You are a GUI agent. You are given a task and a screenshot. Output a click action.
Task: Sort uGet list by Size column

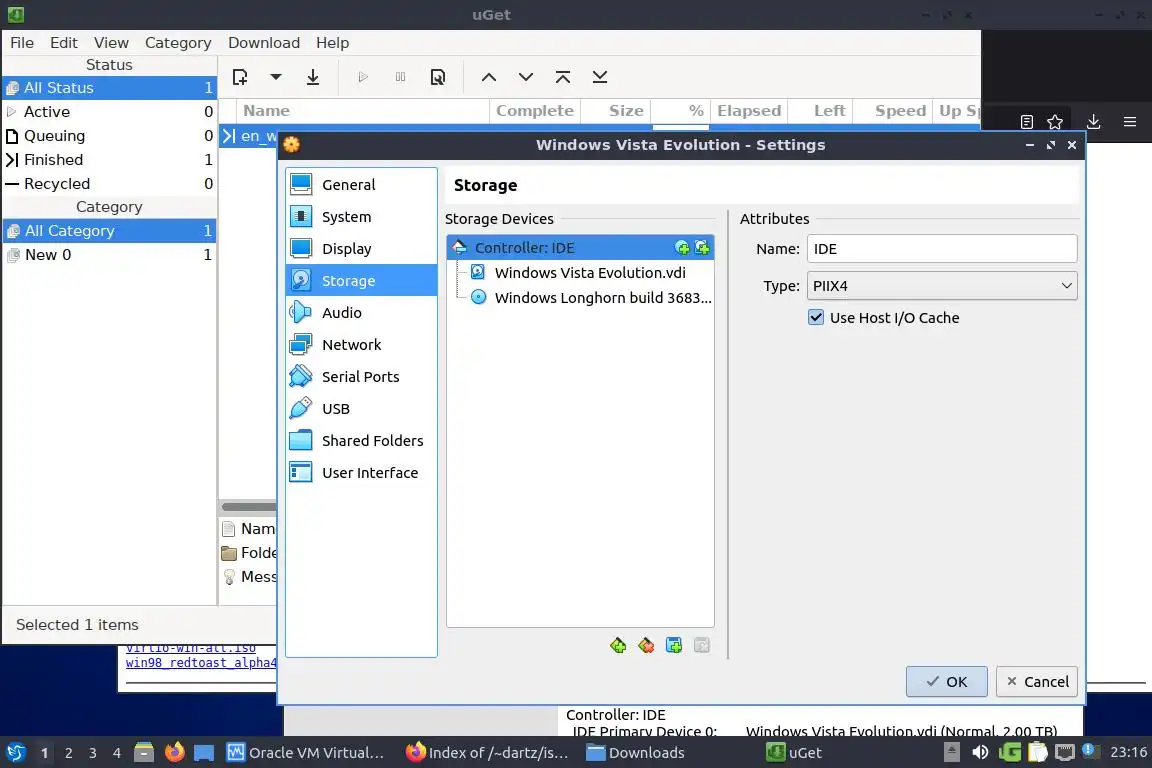[x=616, y=110]
